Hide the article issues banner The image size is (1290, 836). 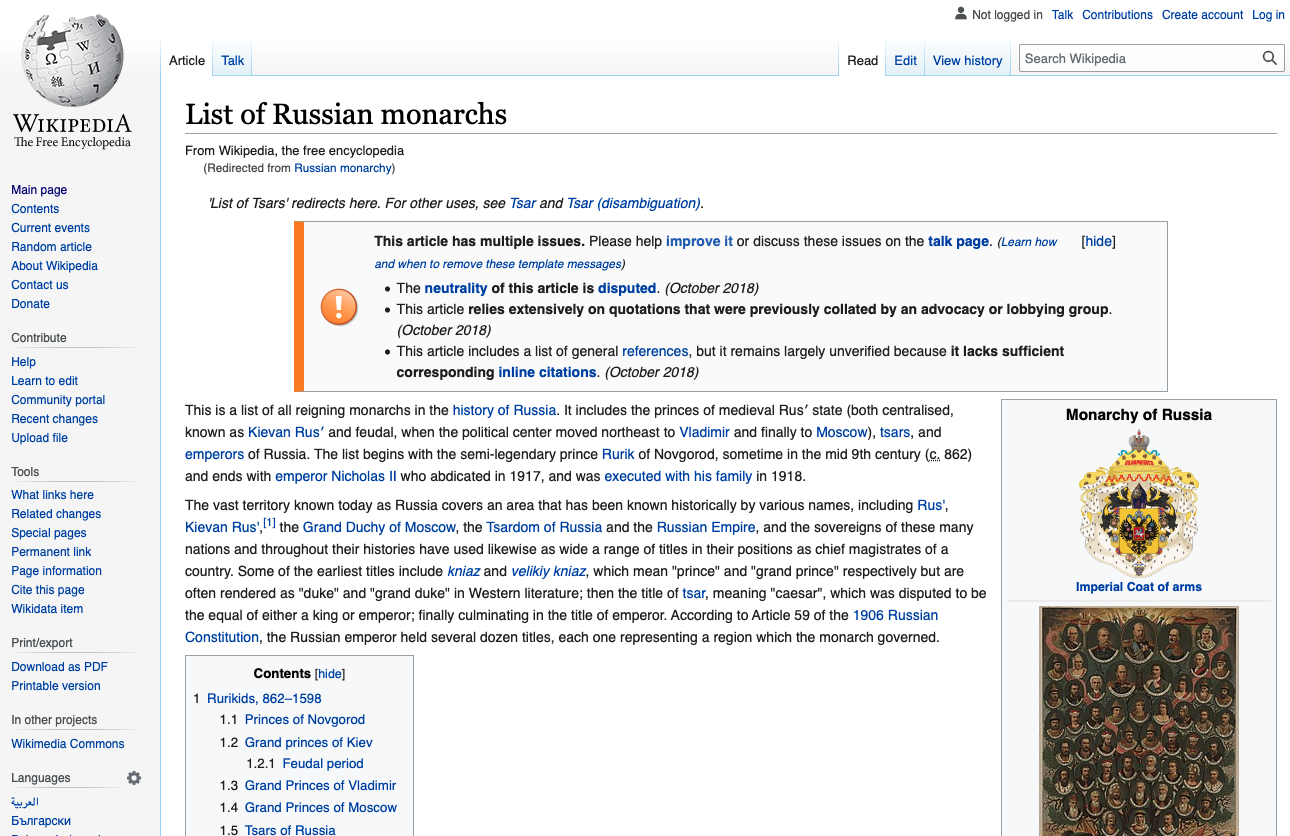pos(1098,242)
